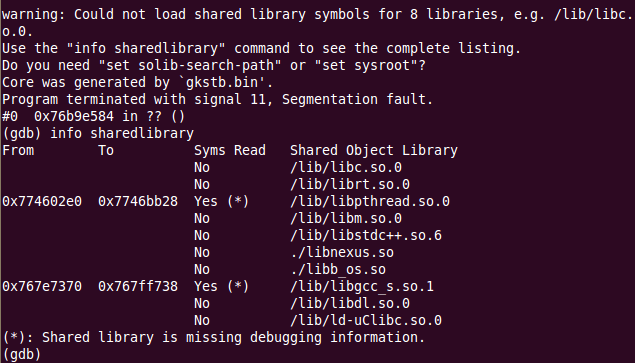This screenshot has height=363, width=635.
Task: Click the 'info sharedlibrary' command text
Action: click(x=122, y=133)
